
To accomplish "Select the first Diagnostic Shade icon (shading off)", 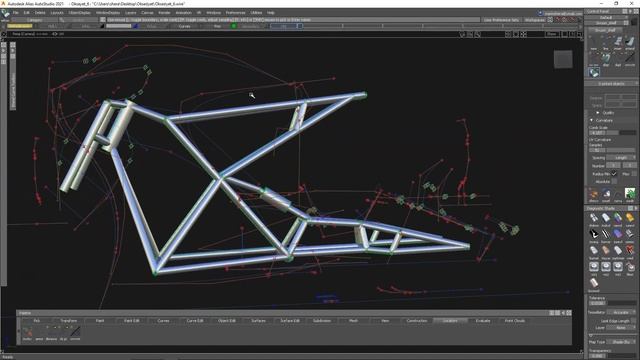I will pos(593,219).
